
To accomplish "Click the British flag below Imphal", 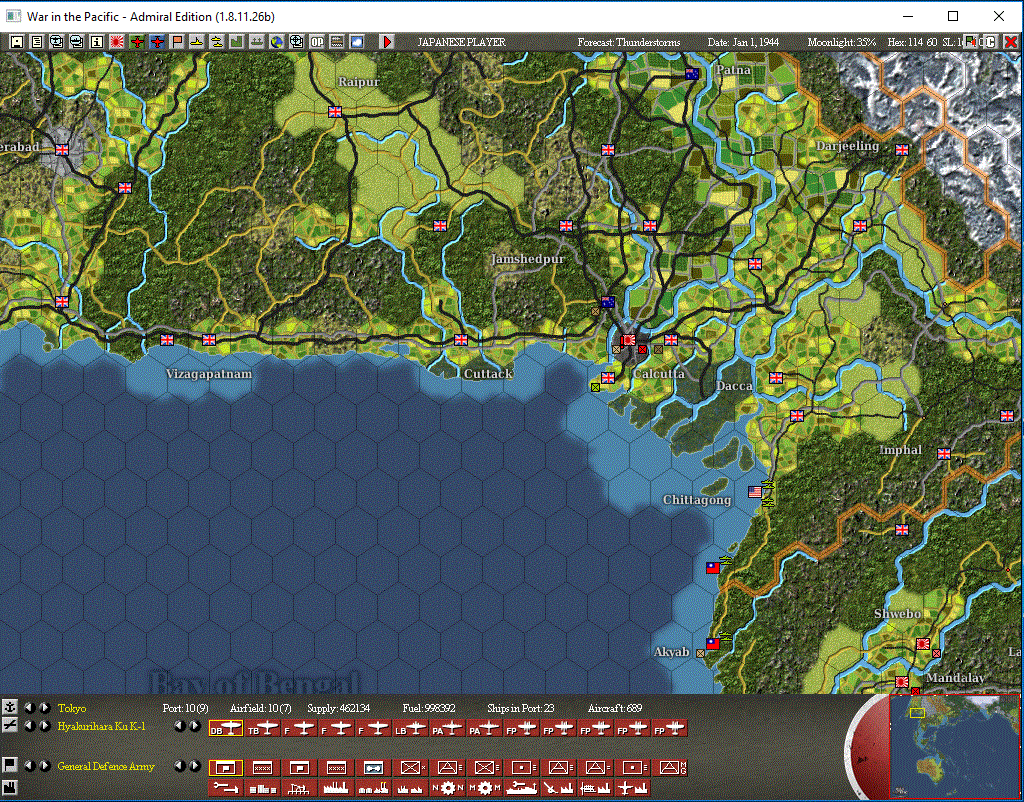I will tap(902, 530).
